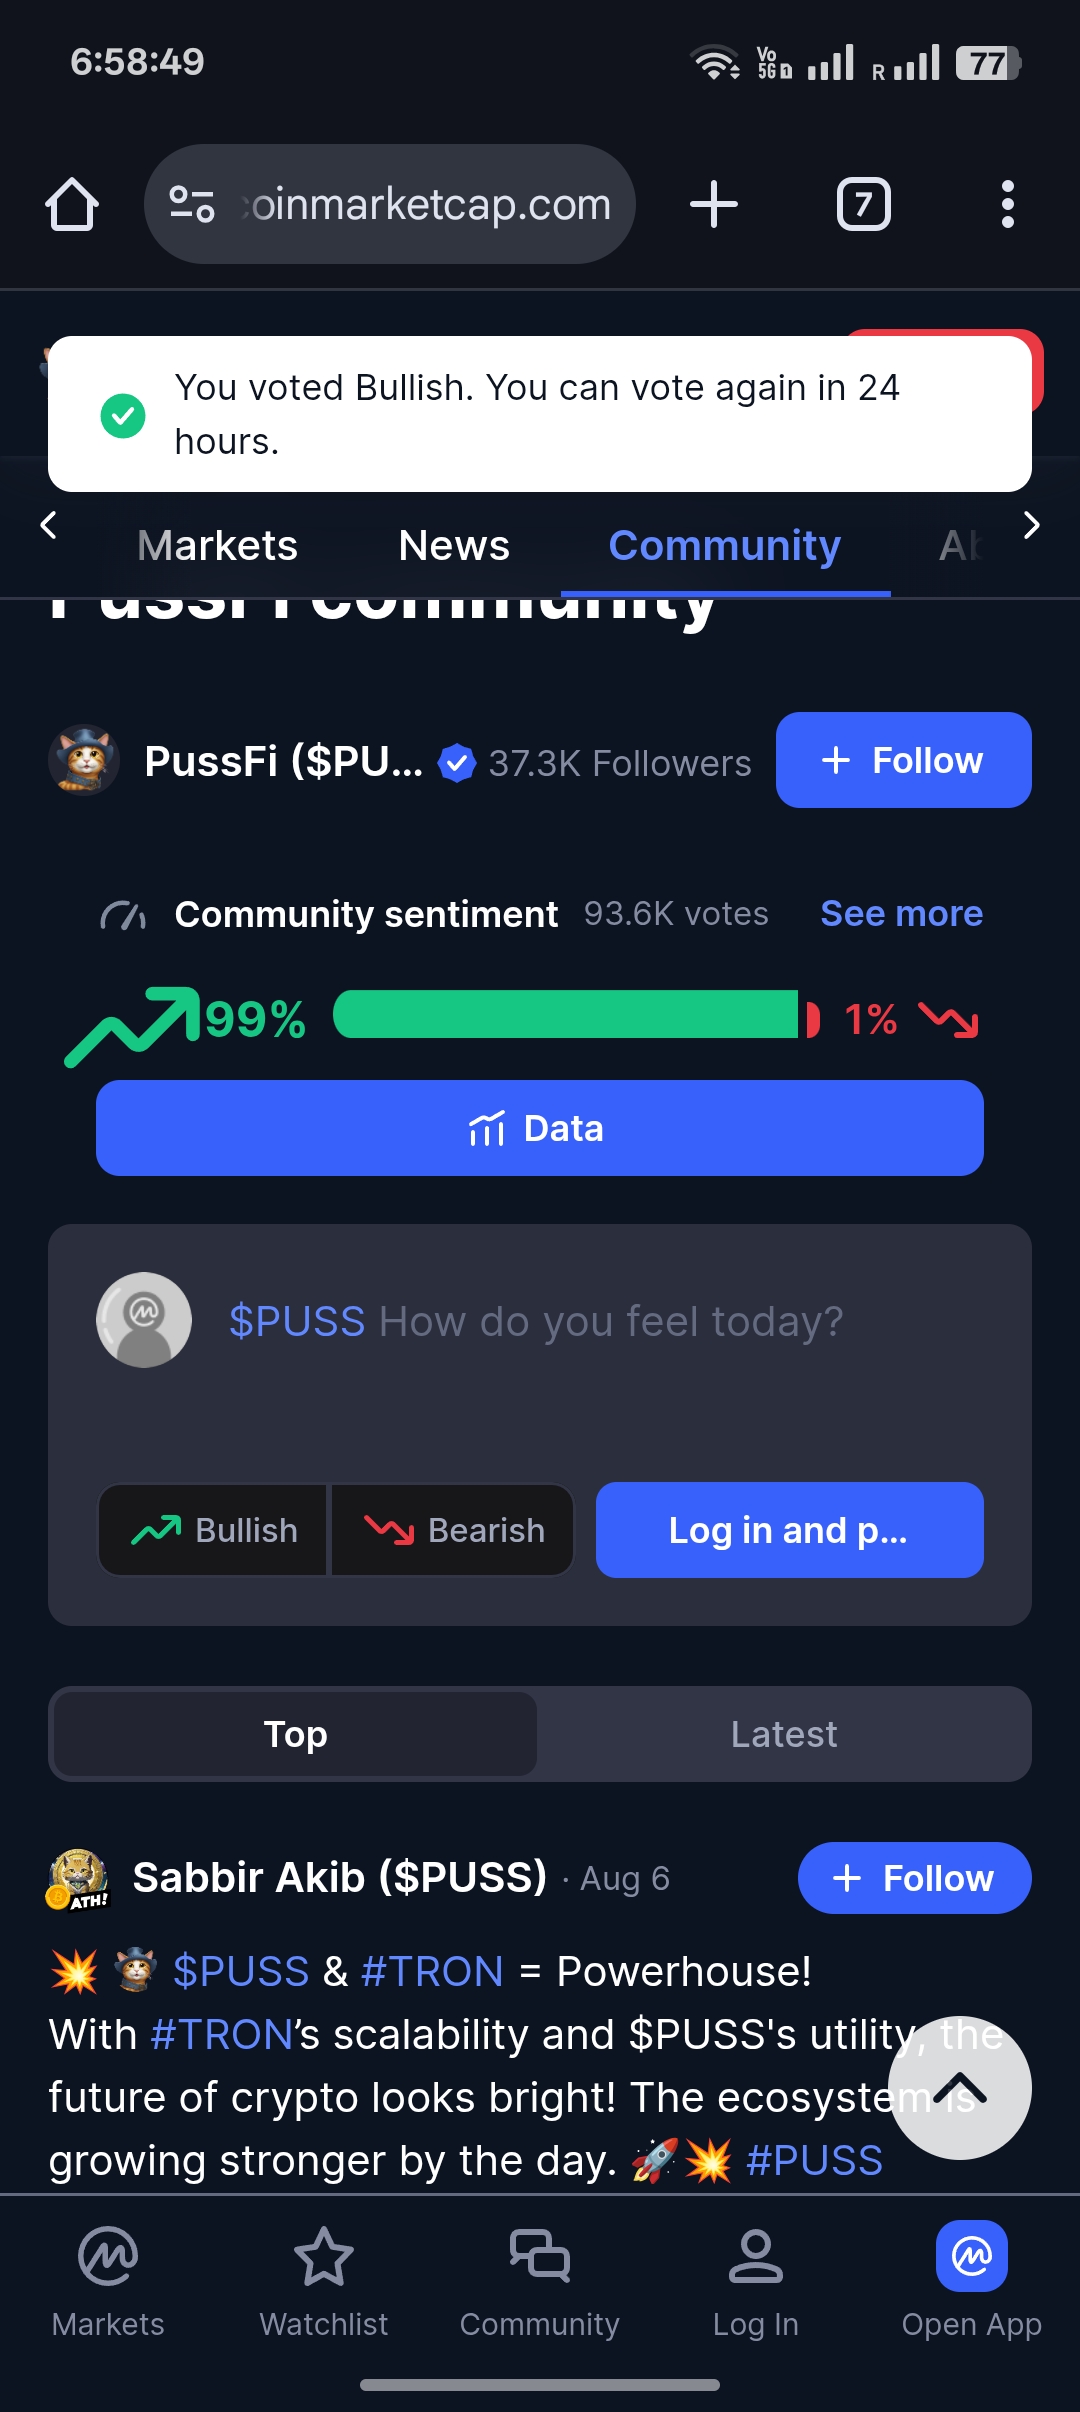Screen dimensions: 1080x2412
Task: Tap the site settings icon in address bar
Action: click(x=192, y=204)
